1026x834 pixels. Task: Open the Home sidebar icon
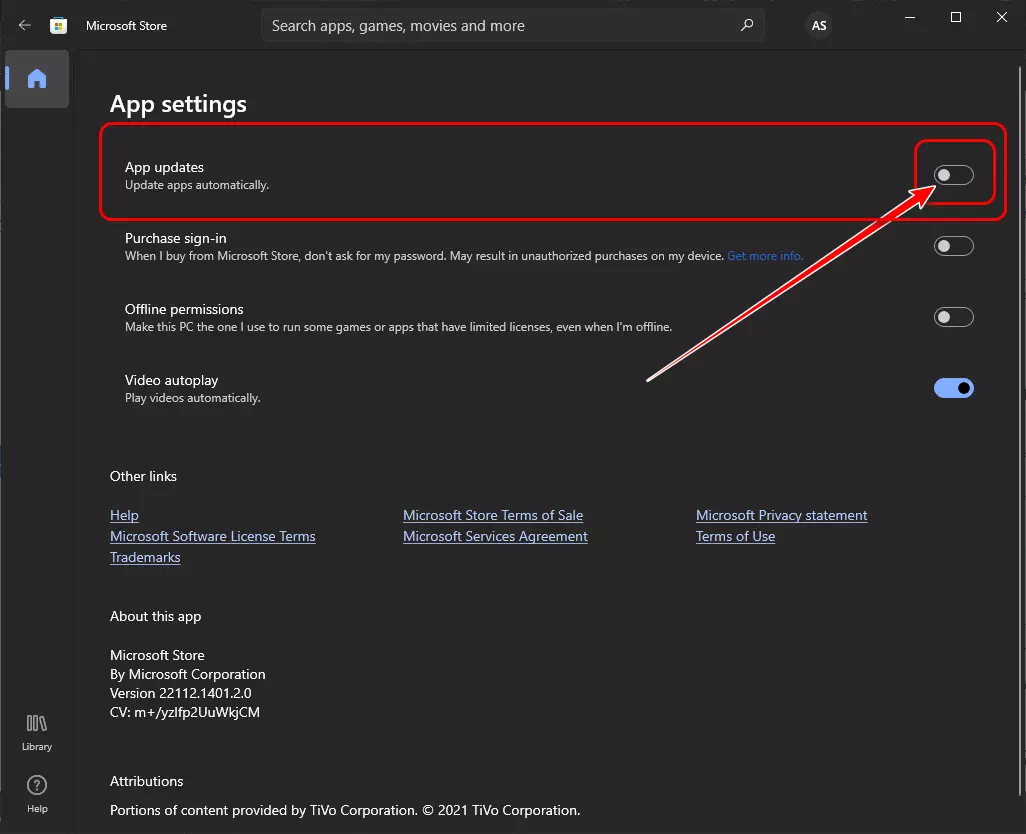(x=37, y=78)
